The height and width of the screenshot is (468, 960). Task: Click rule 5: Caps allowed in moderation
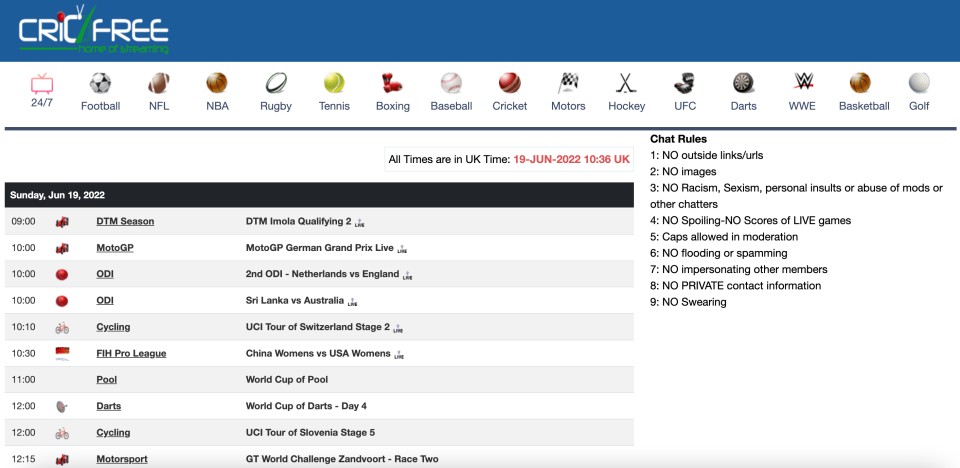click(724, 236)
